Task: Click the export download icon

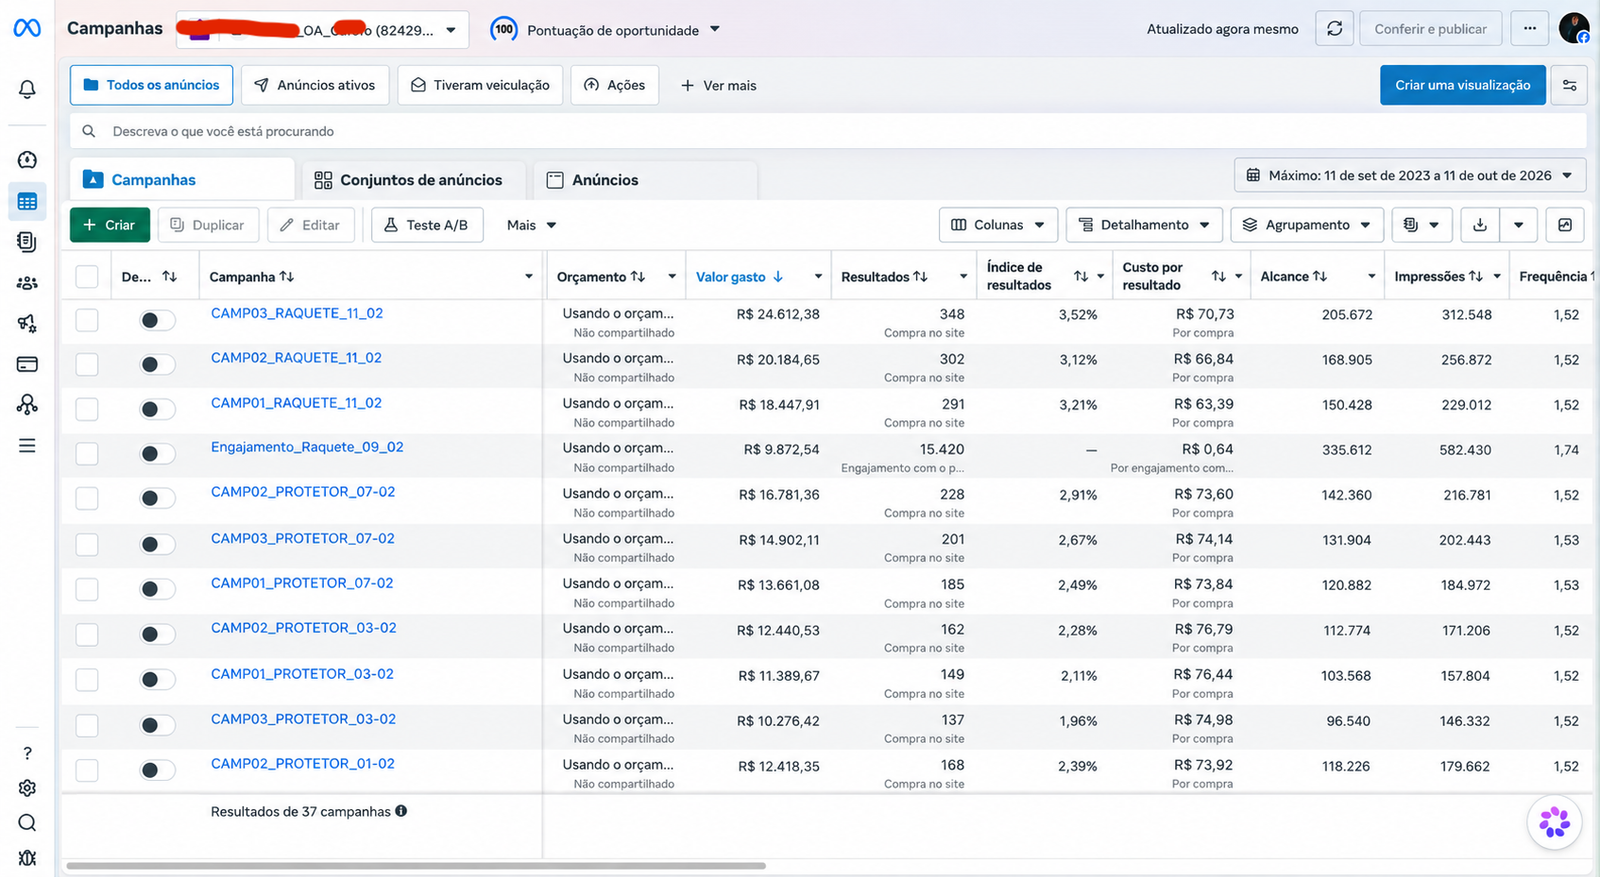Action: [1480, 225]
